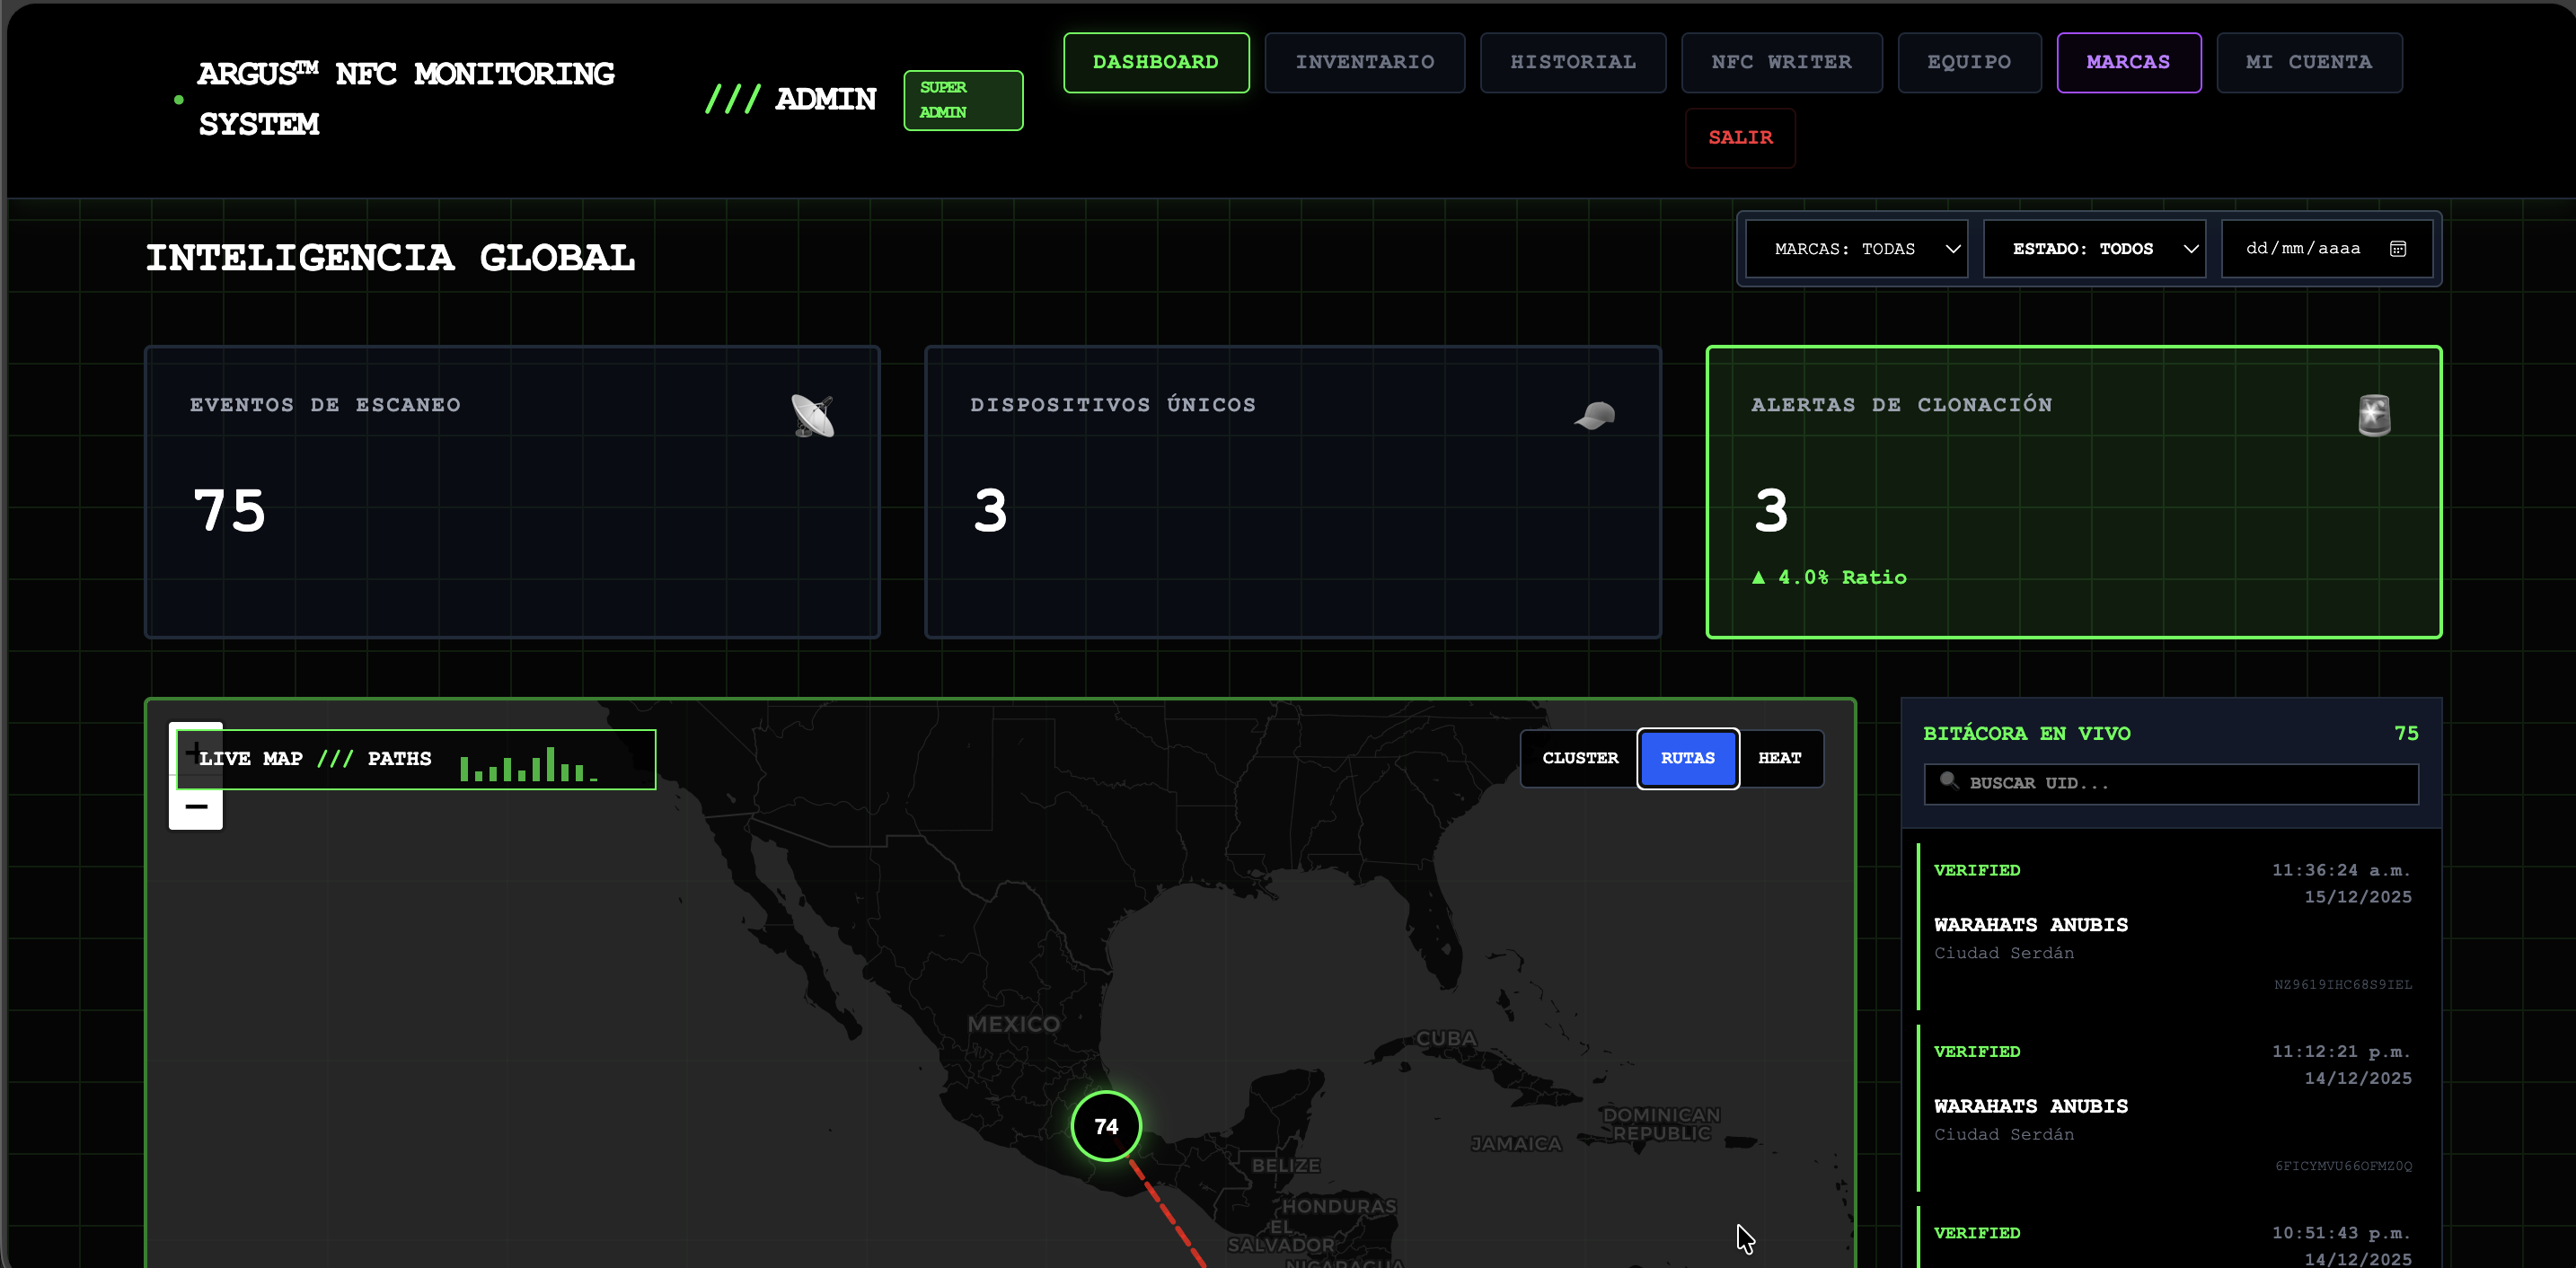
Task: Open the MARCAS: TODAS filter dropdown
Action: point(1856,248)
